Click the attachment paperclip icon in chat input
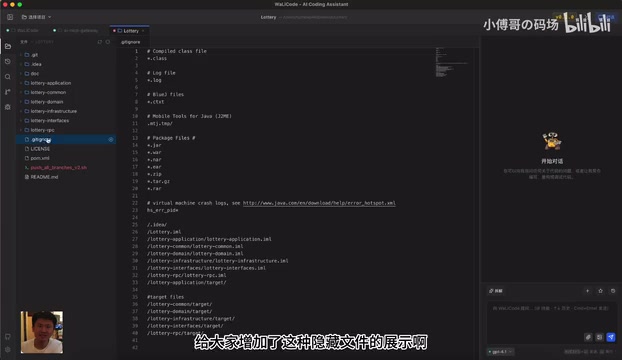Viewport: 622px width, 360px height. coord(588,337)
